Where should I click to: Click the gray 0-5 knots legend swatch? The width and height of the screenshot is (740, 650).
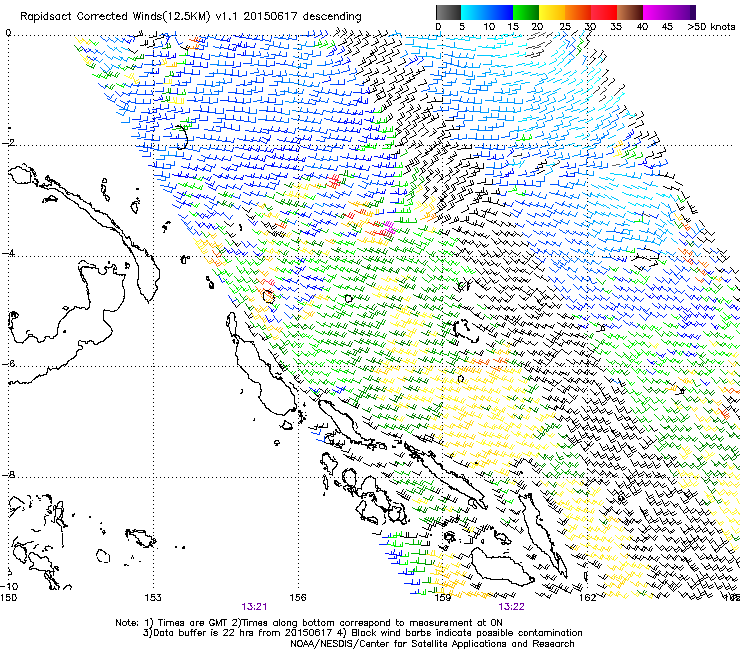pos(448,12)
